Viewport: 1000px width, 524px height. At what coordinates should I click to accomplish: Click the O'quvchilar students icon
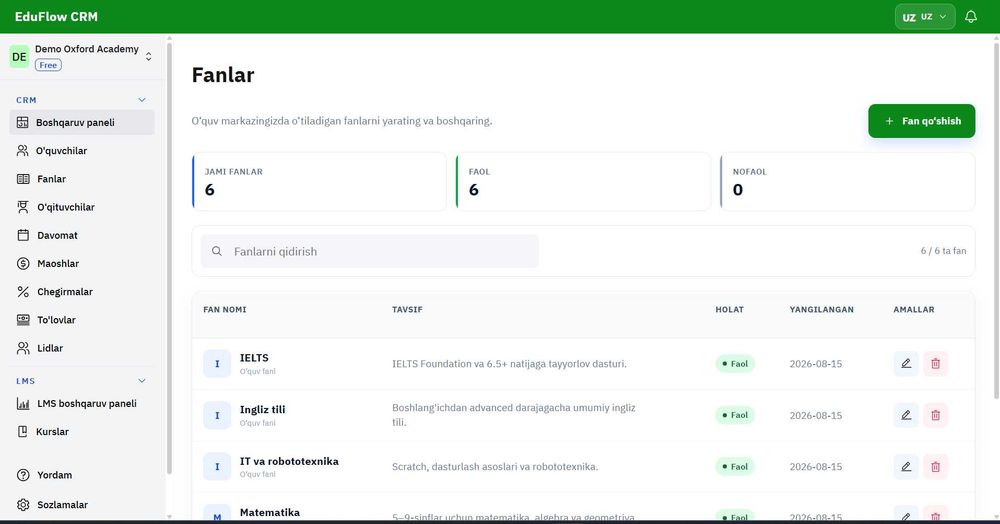click(x=22, y=150)
